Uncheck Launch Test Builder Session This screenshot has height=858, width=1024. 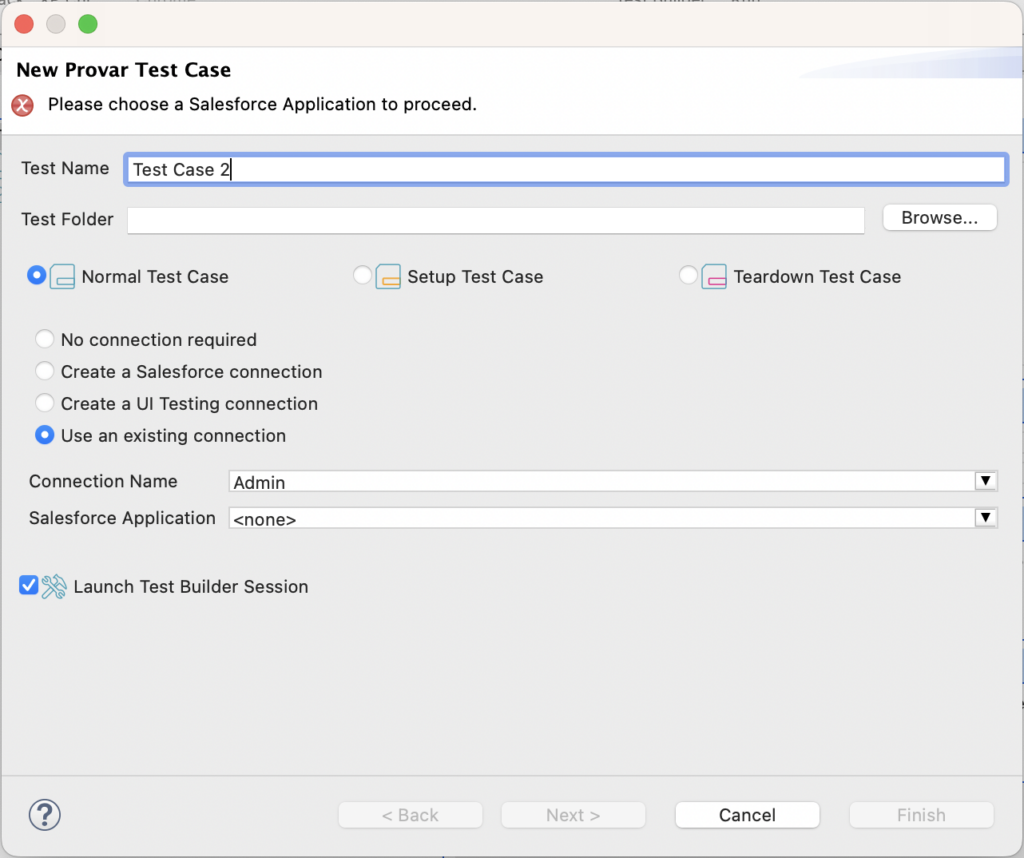27,585
